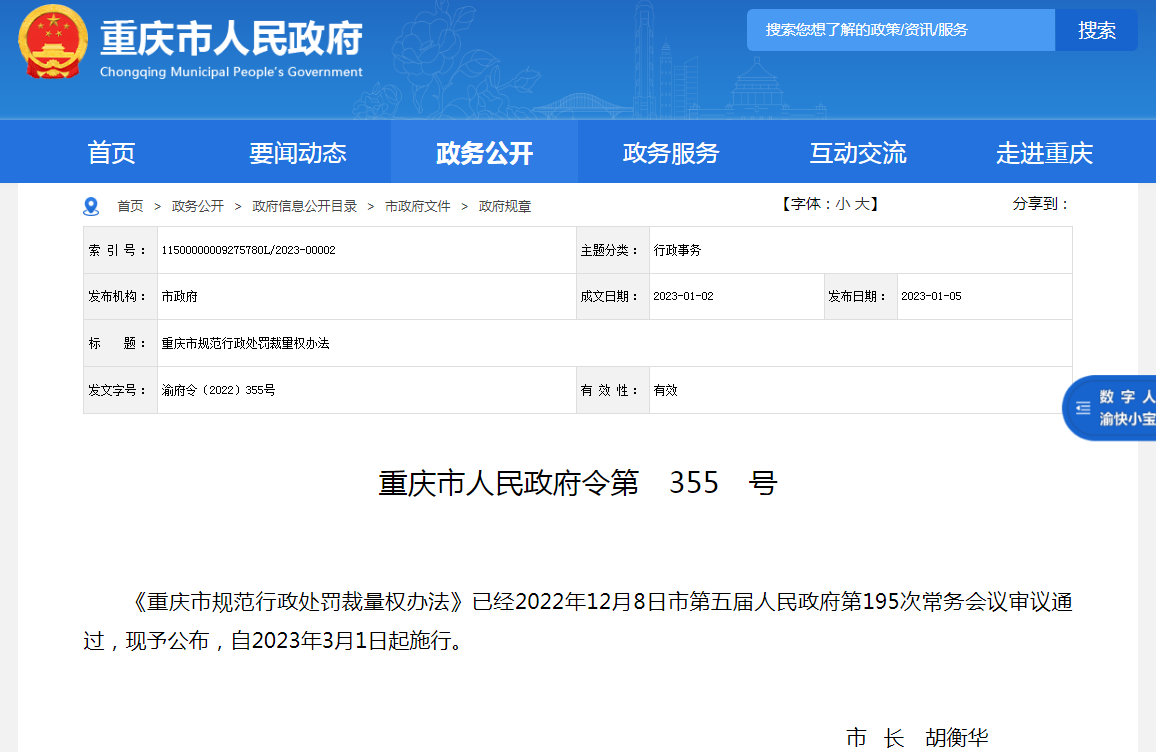
Task: Open the 互动交流 section
Action: pos(857,151)
